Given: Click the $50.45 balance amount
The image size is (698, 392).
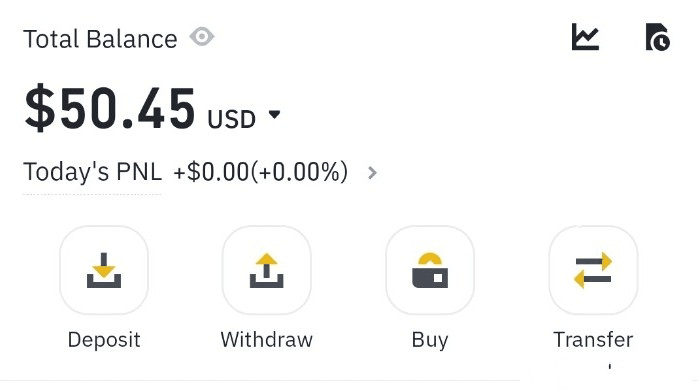Looking at the screenshot, I should point(110,108).
